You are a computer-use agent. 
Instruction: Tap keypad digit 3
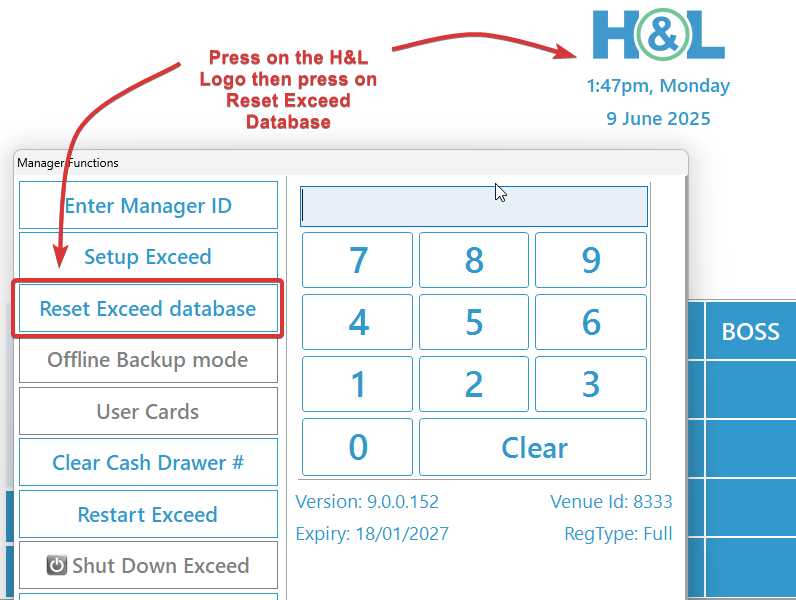point(591,384)
